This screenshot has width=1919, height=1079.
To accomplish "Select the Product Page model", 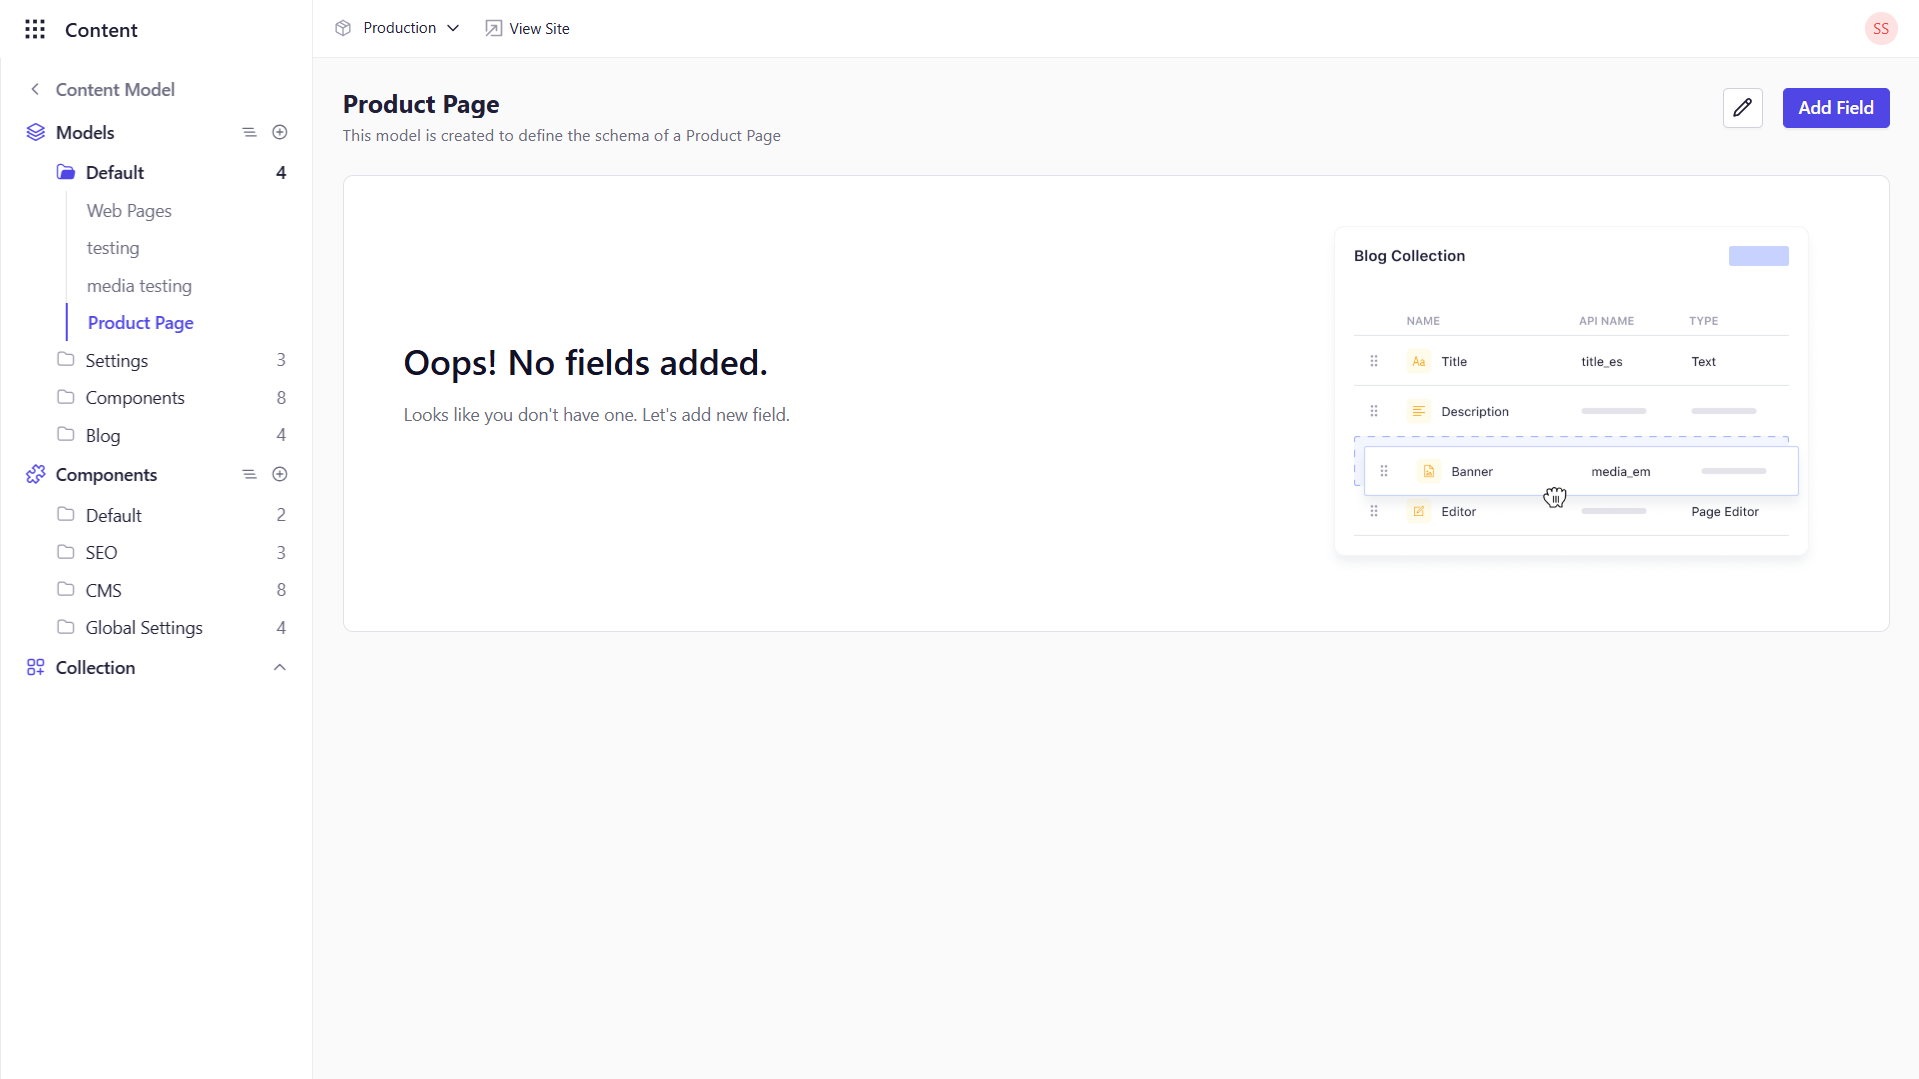I will point(141,322).
